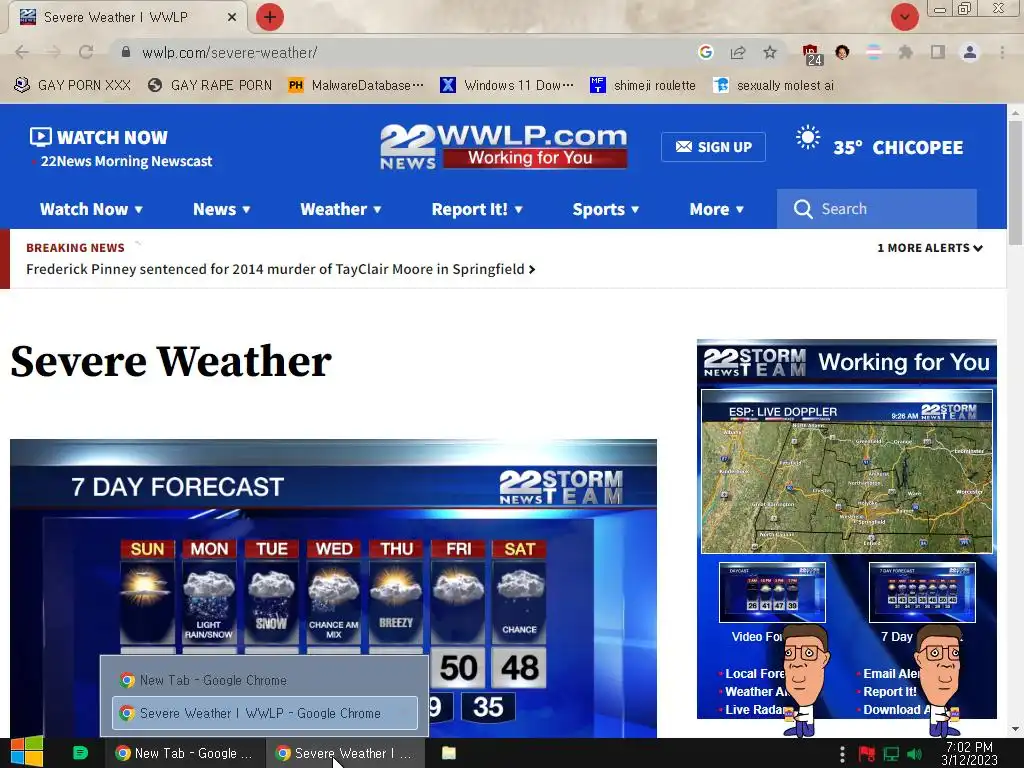Click the taskbar clock 7:02 PM
The width and height of the screenshot is (1024, 768).
(969, 753)
